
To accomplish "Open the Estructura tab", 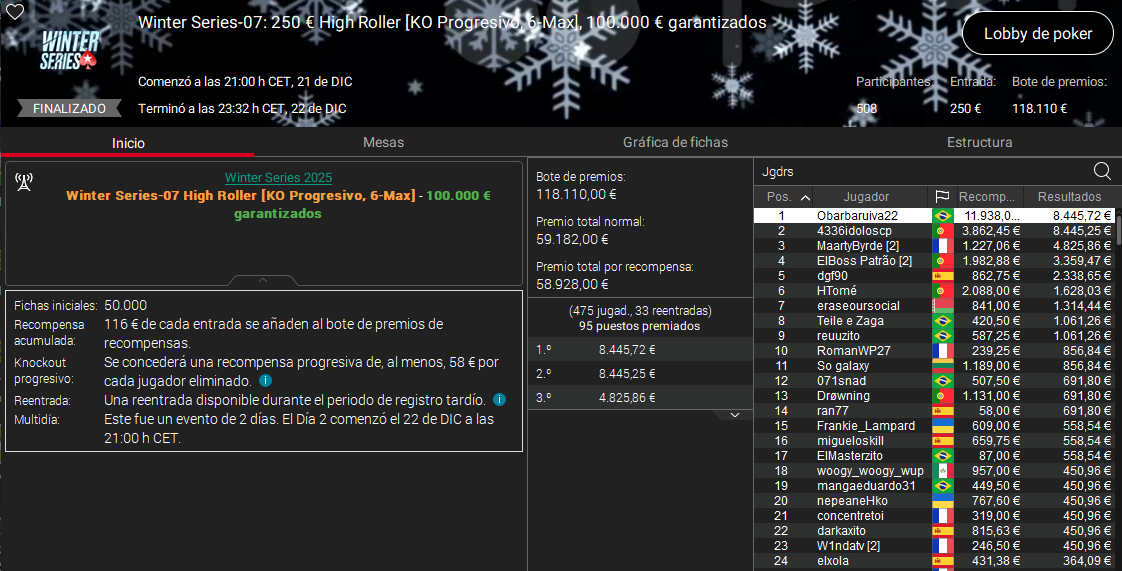I will 979,143.
